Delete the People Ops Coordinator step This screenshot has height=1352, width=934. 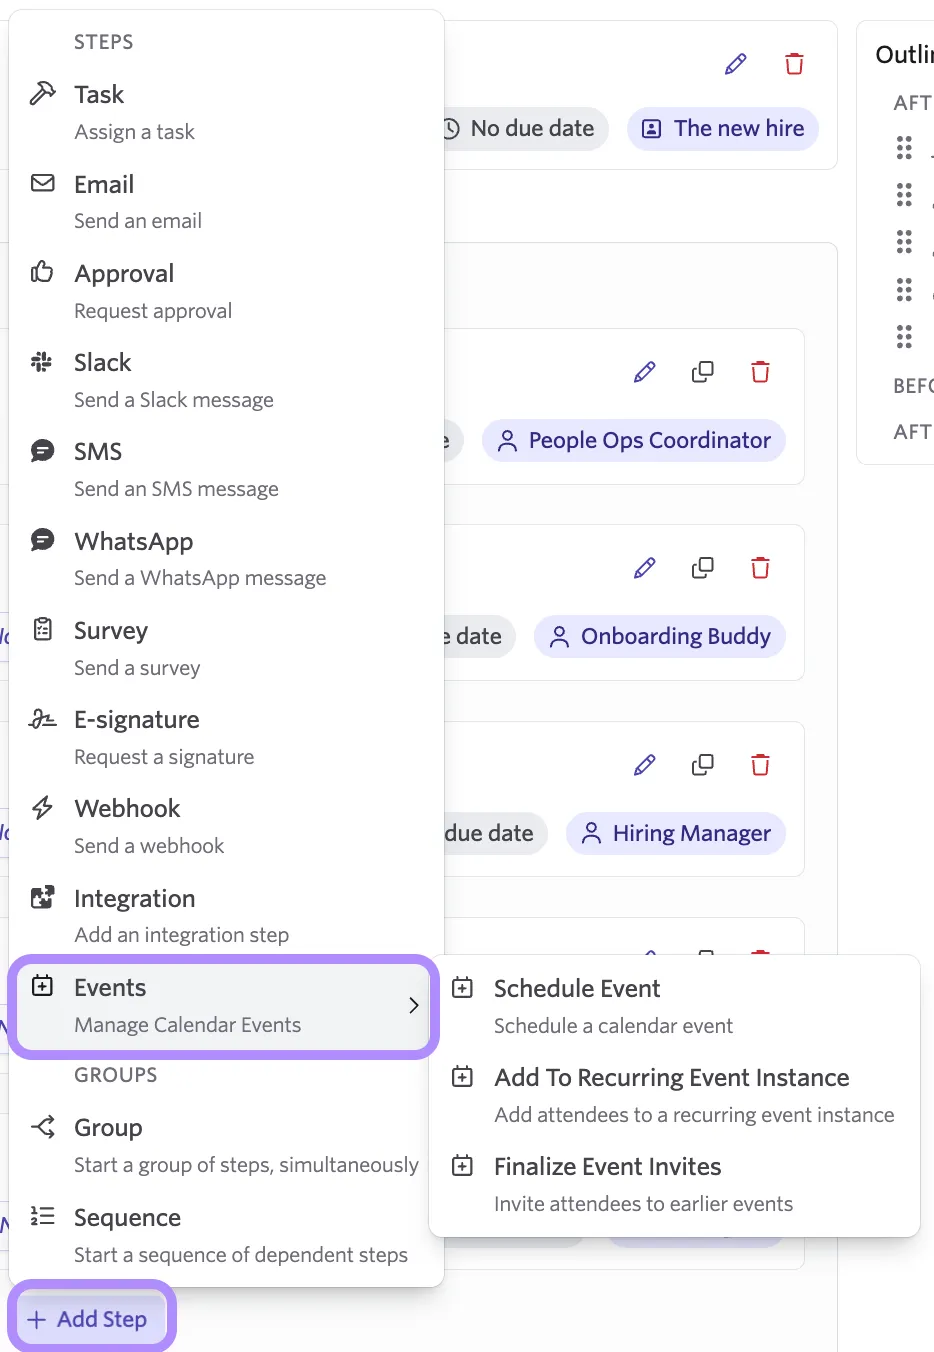761,372
